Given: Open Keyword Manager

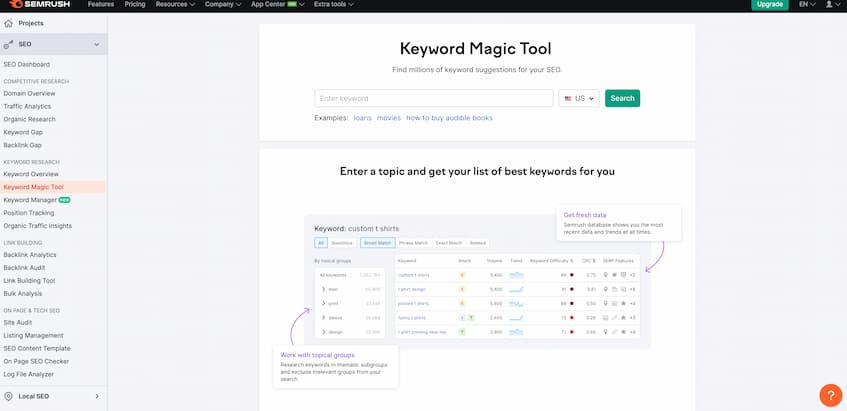Looking at the screenshot, I should click(x=30, y=200).
